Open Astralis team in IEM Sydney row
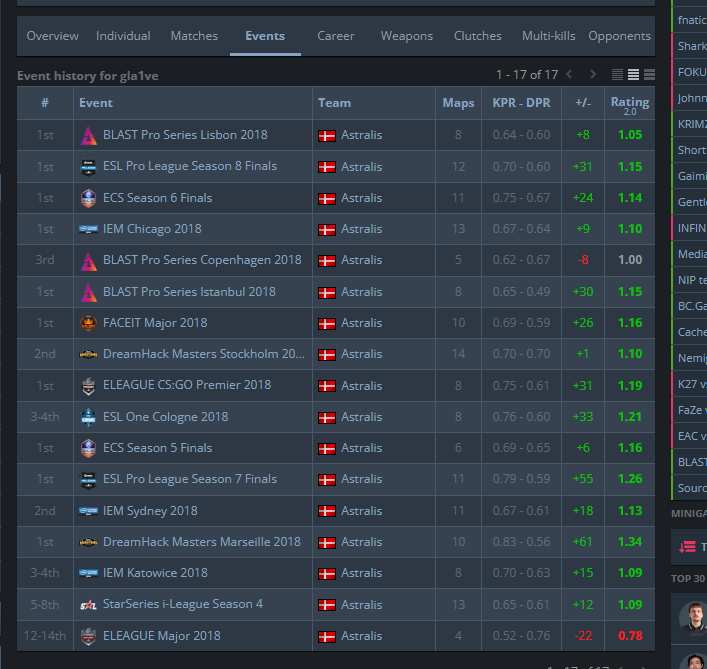The width and height of the screenshot is (707, 669). [x=362, y=511]
